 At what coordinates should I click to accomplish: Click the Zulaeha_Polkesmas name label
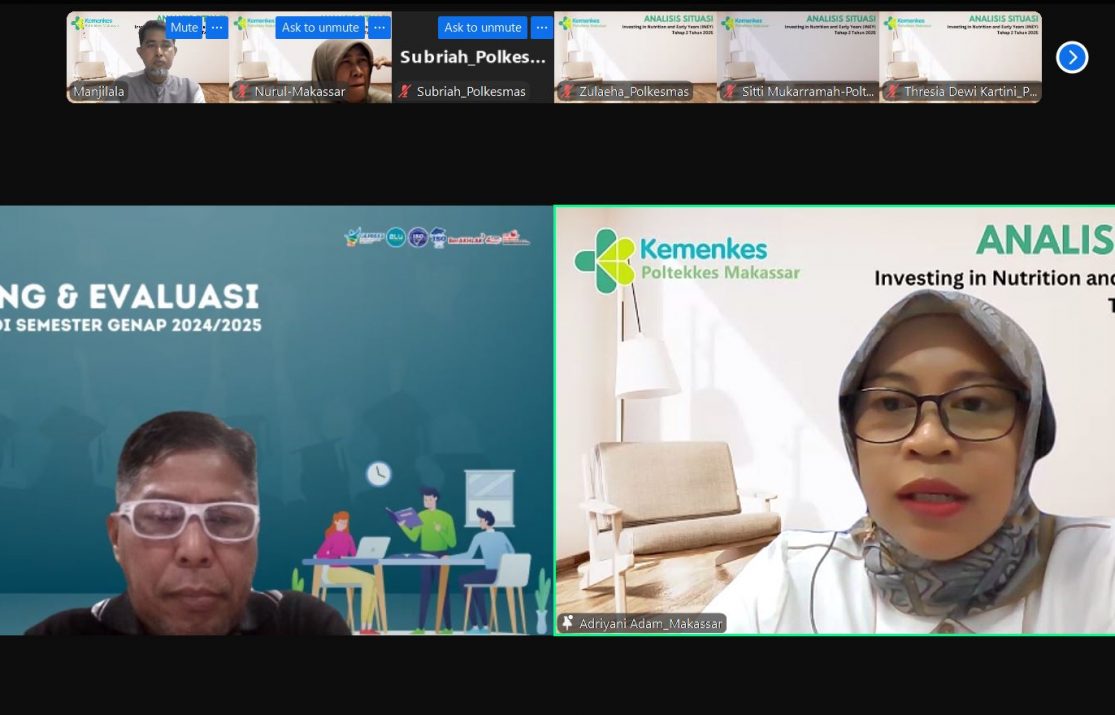(x=634, y=91)
